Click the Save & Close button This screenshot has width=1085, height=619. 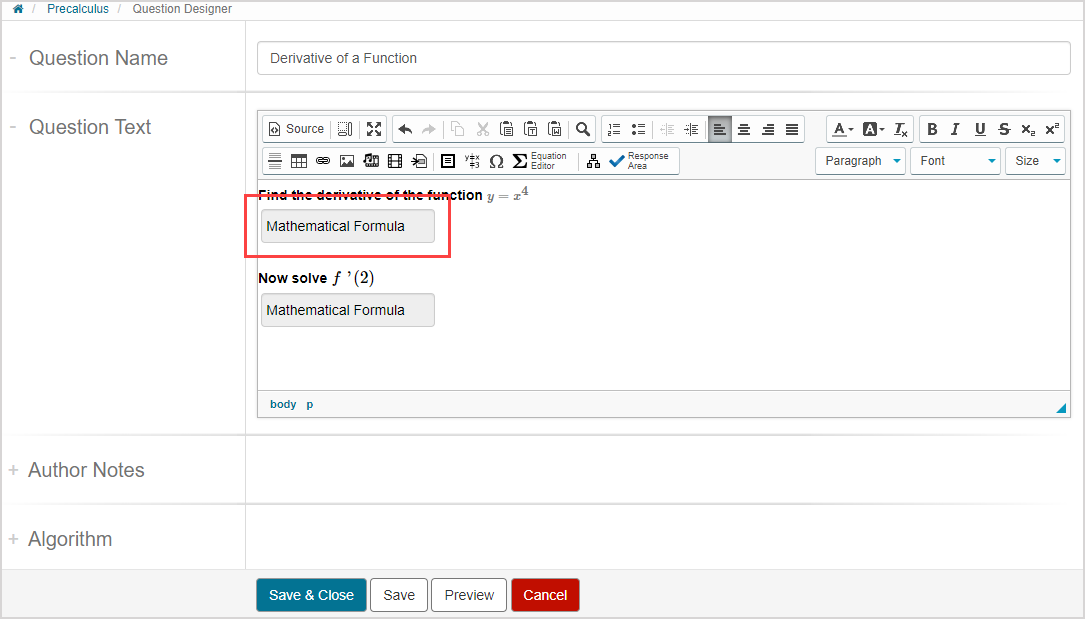[x=311, y=595]
